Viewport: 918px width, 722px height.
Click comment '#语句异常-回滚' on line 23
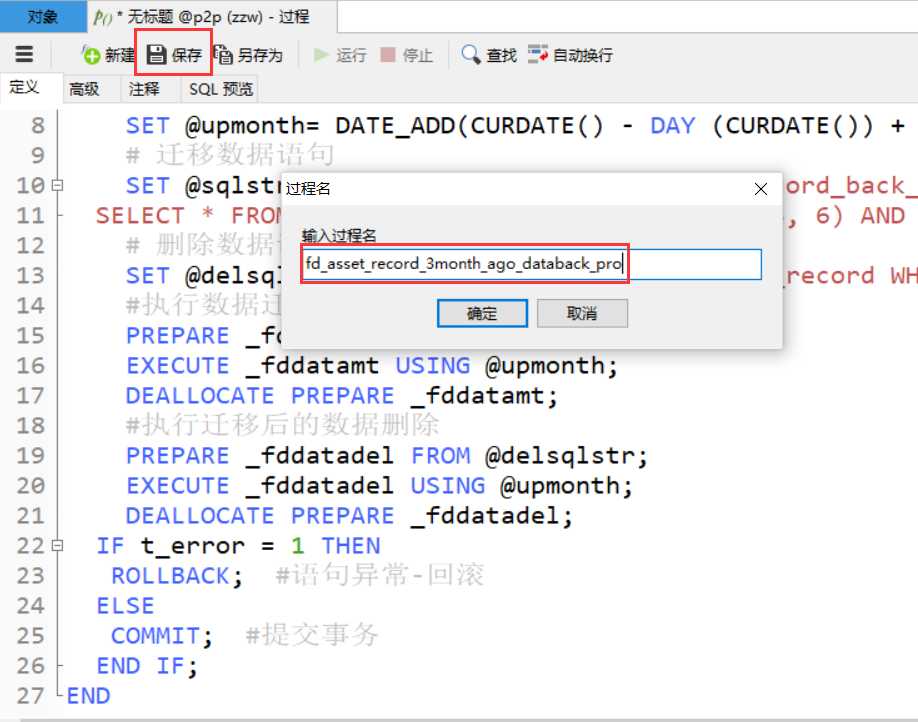tap(380, 575)
